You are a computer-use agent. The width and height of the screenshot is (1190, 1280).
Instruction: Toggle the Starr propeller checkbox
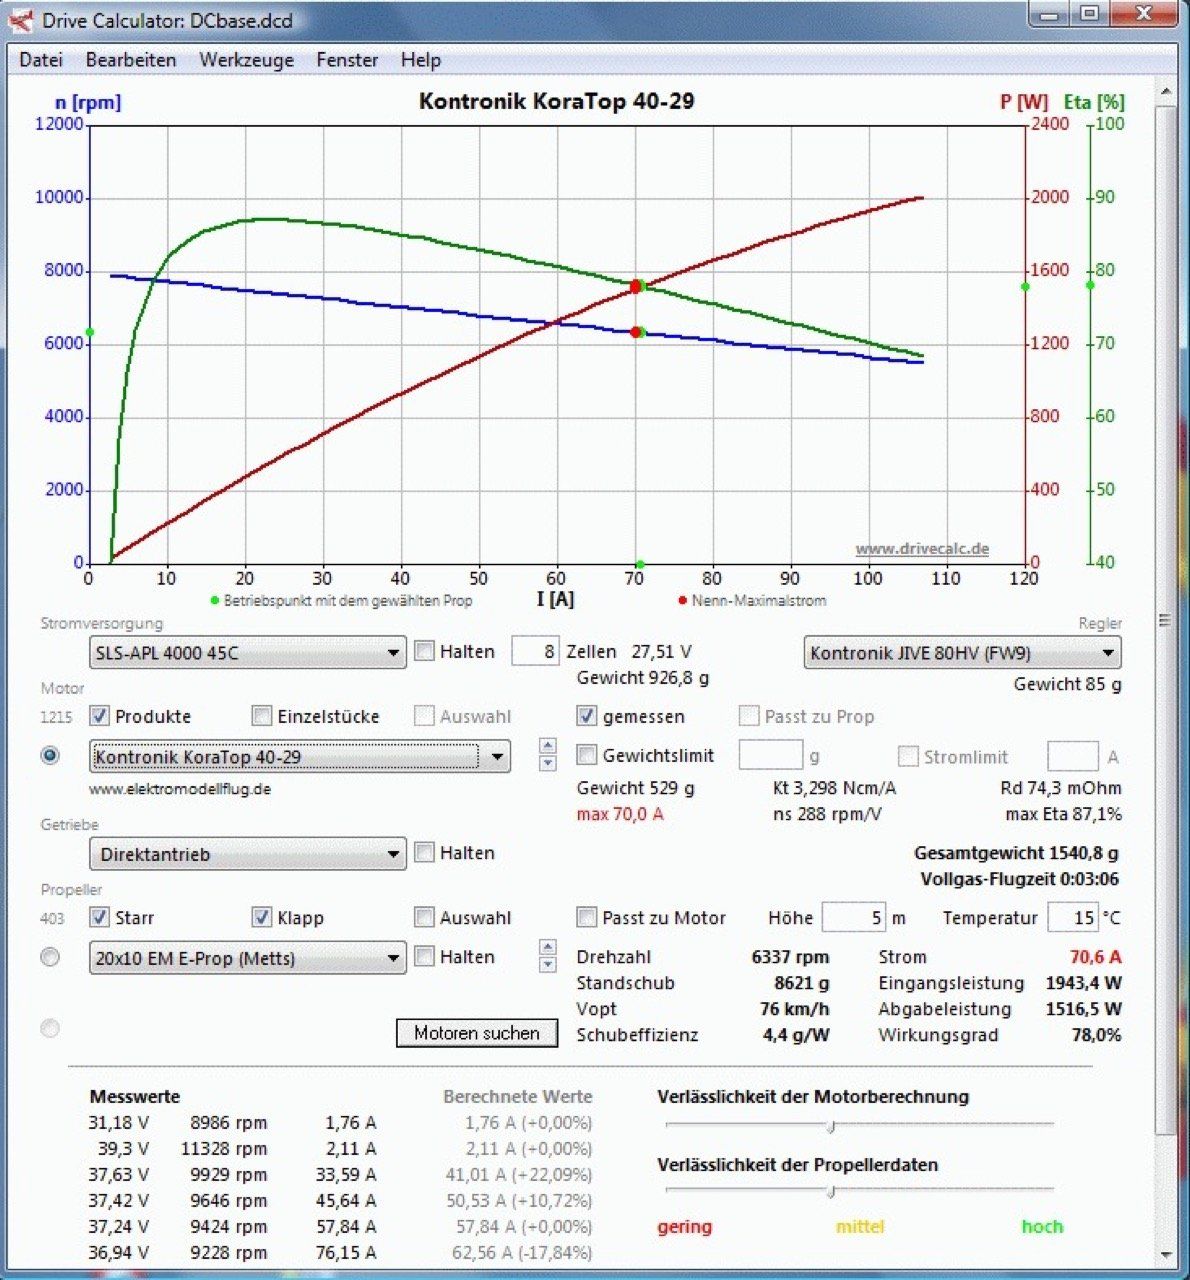pos(99,917)
